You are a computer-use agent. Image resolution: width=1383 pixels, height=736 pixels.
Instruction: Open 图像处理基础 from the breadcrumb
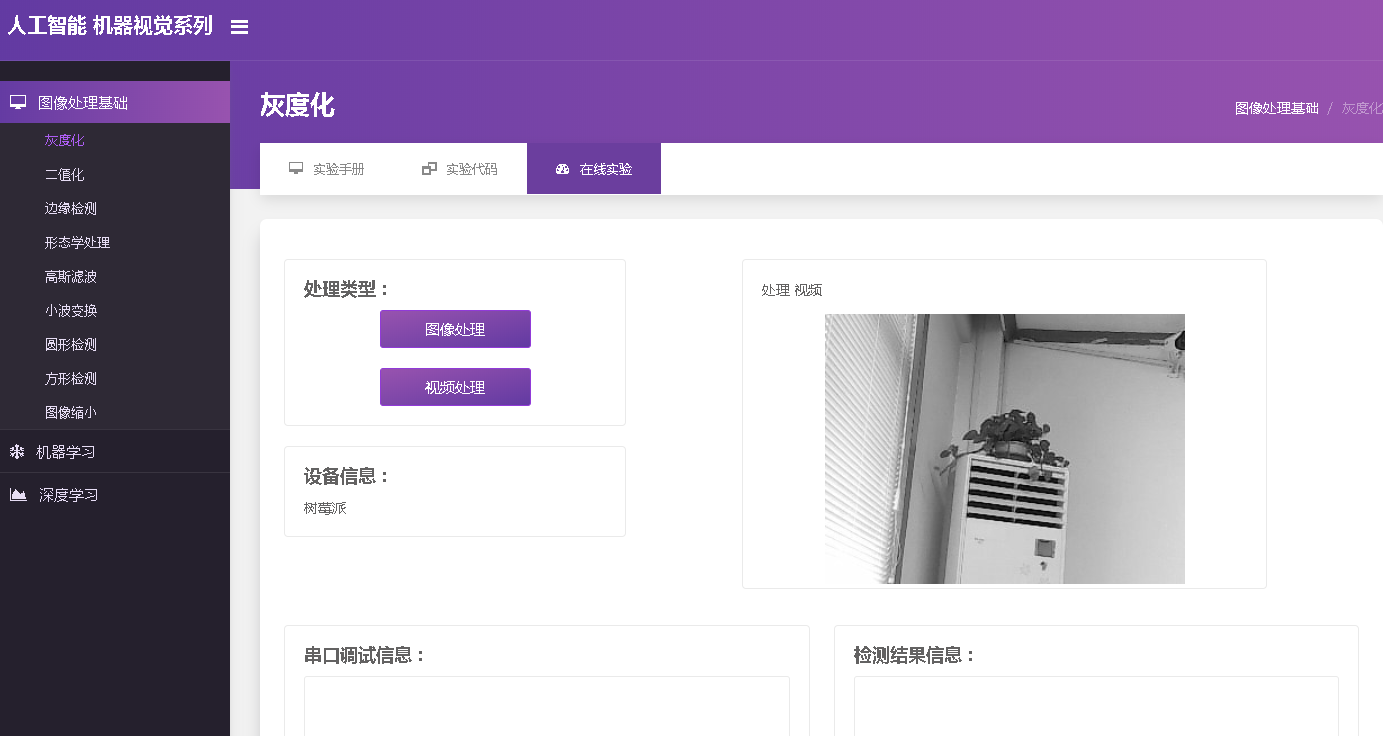click(x=1276, y=107)
